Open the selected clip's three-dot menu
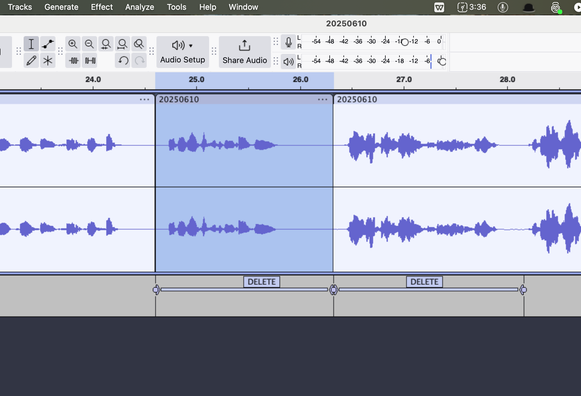 [322, 99]
